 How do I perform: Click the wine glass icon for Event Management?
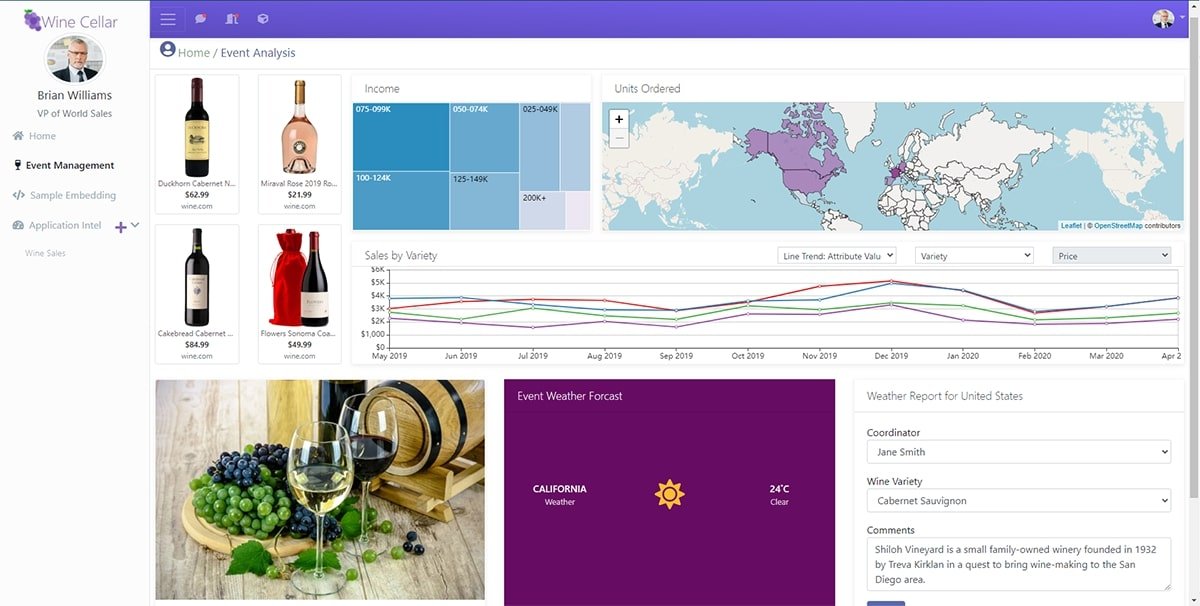17,166
